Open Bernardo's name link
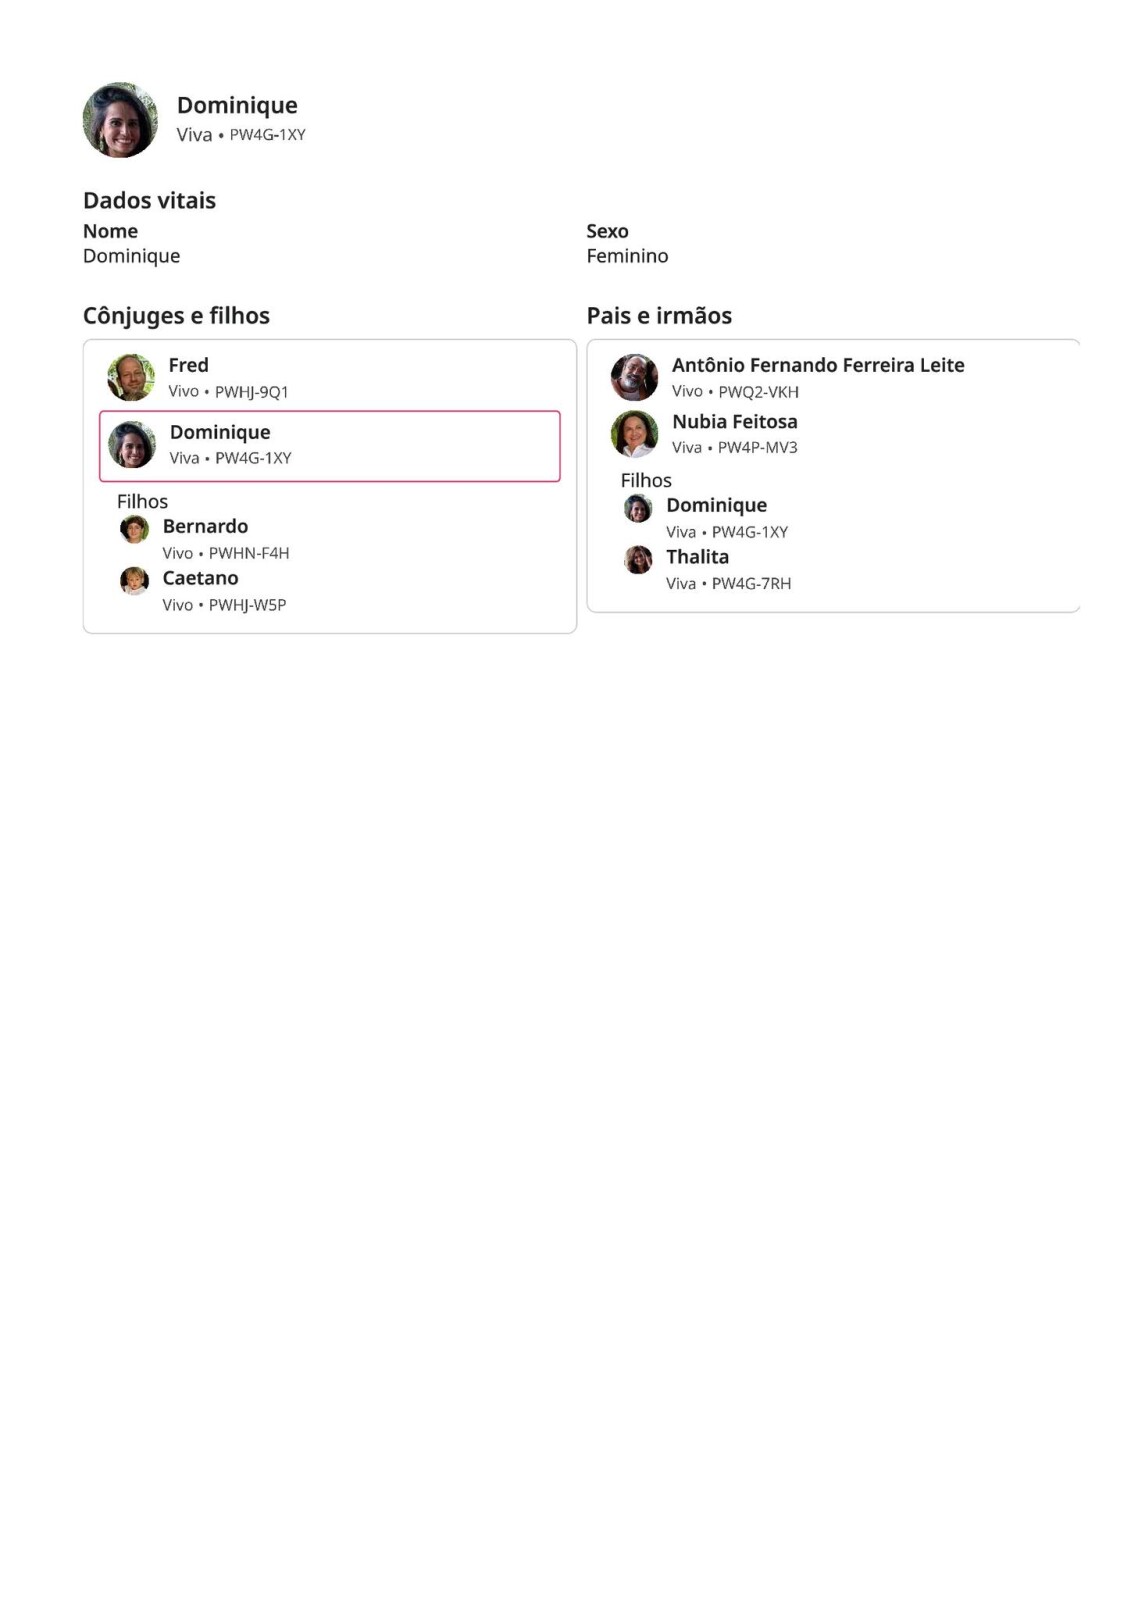Viewport: 1131px width, 1600px height. tap(205, 526)
